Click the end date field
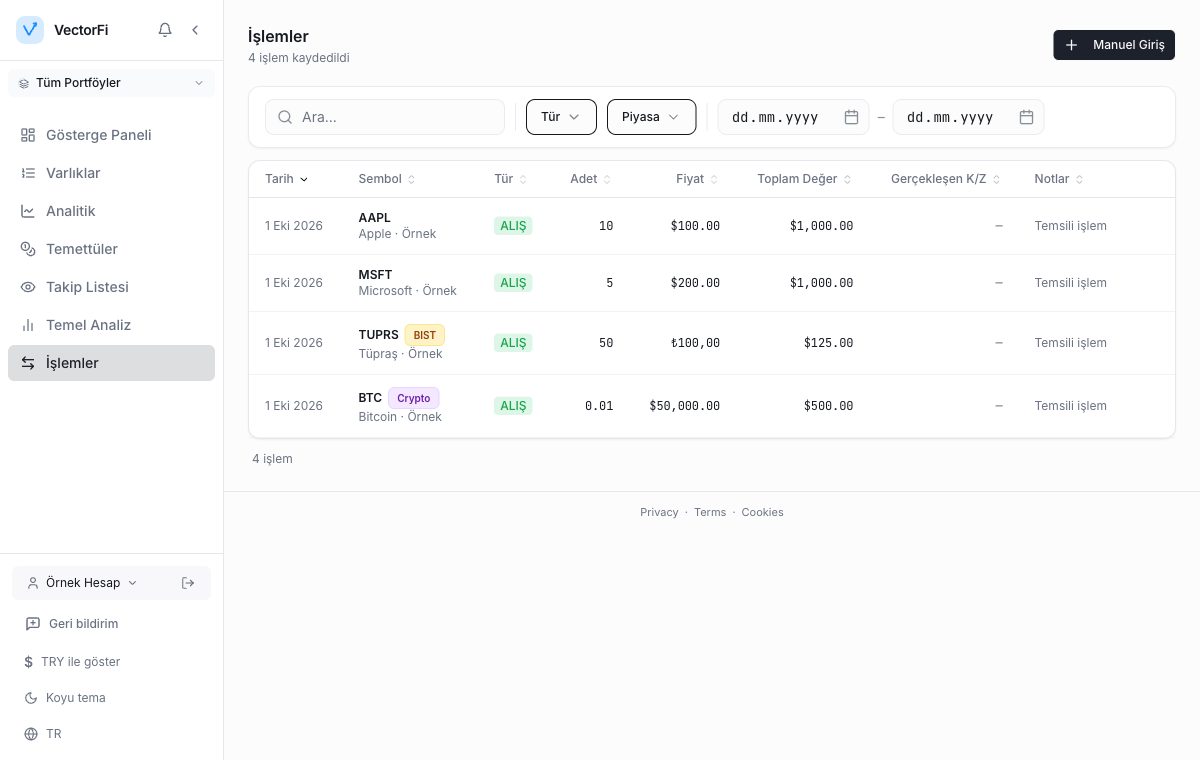 [x=968, y=117]
